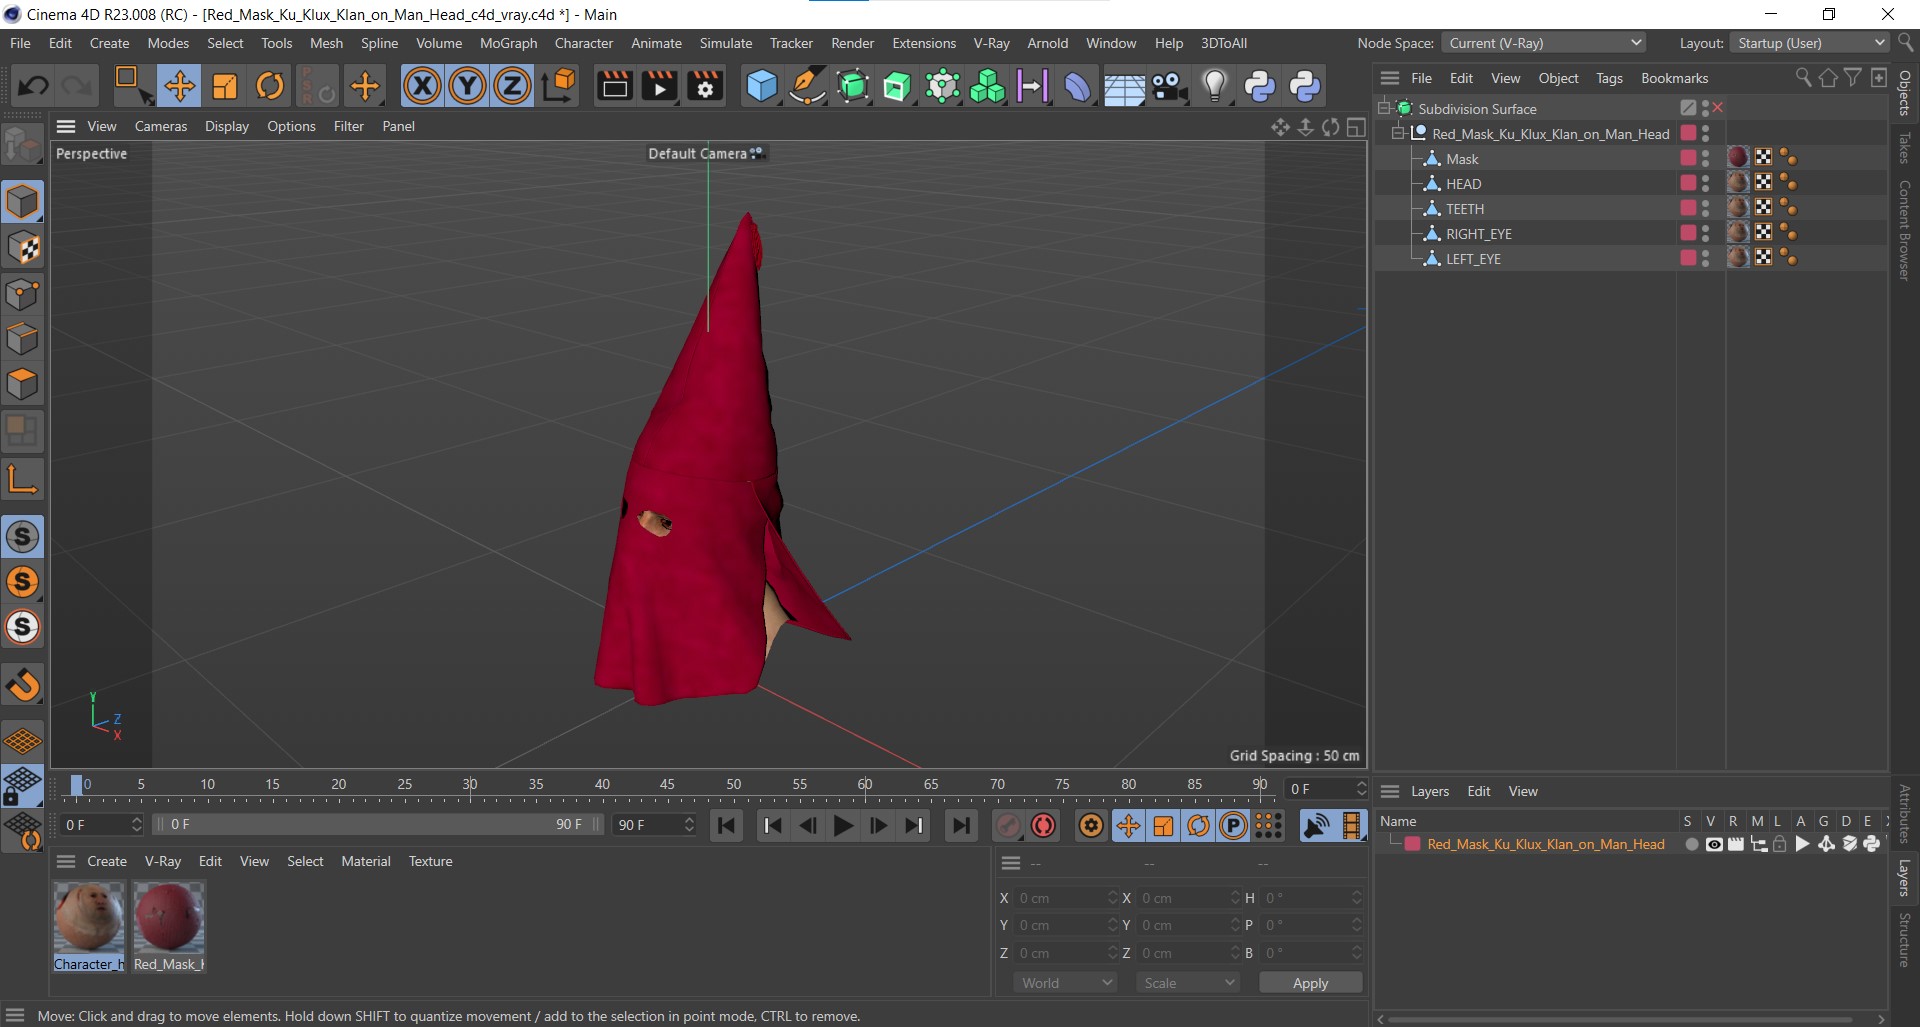The width and height of the screenshot is (1920, 1027).
Task: Select the Rotate tool
Action: tap(270, 86)
